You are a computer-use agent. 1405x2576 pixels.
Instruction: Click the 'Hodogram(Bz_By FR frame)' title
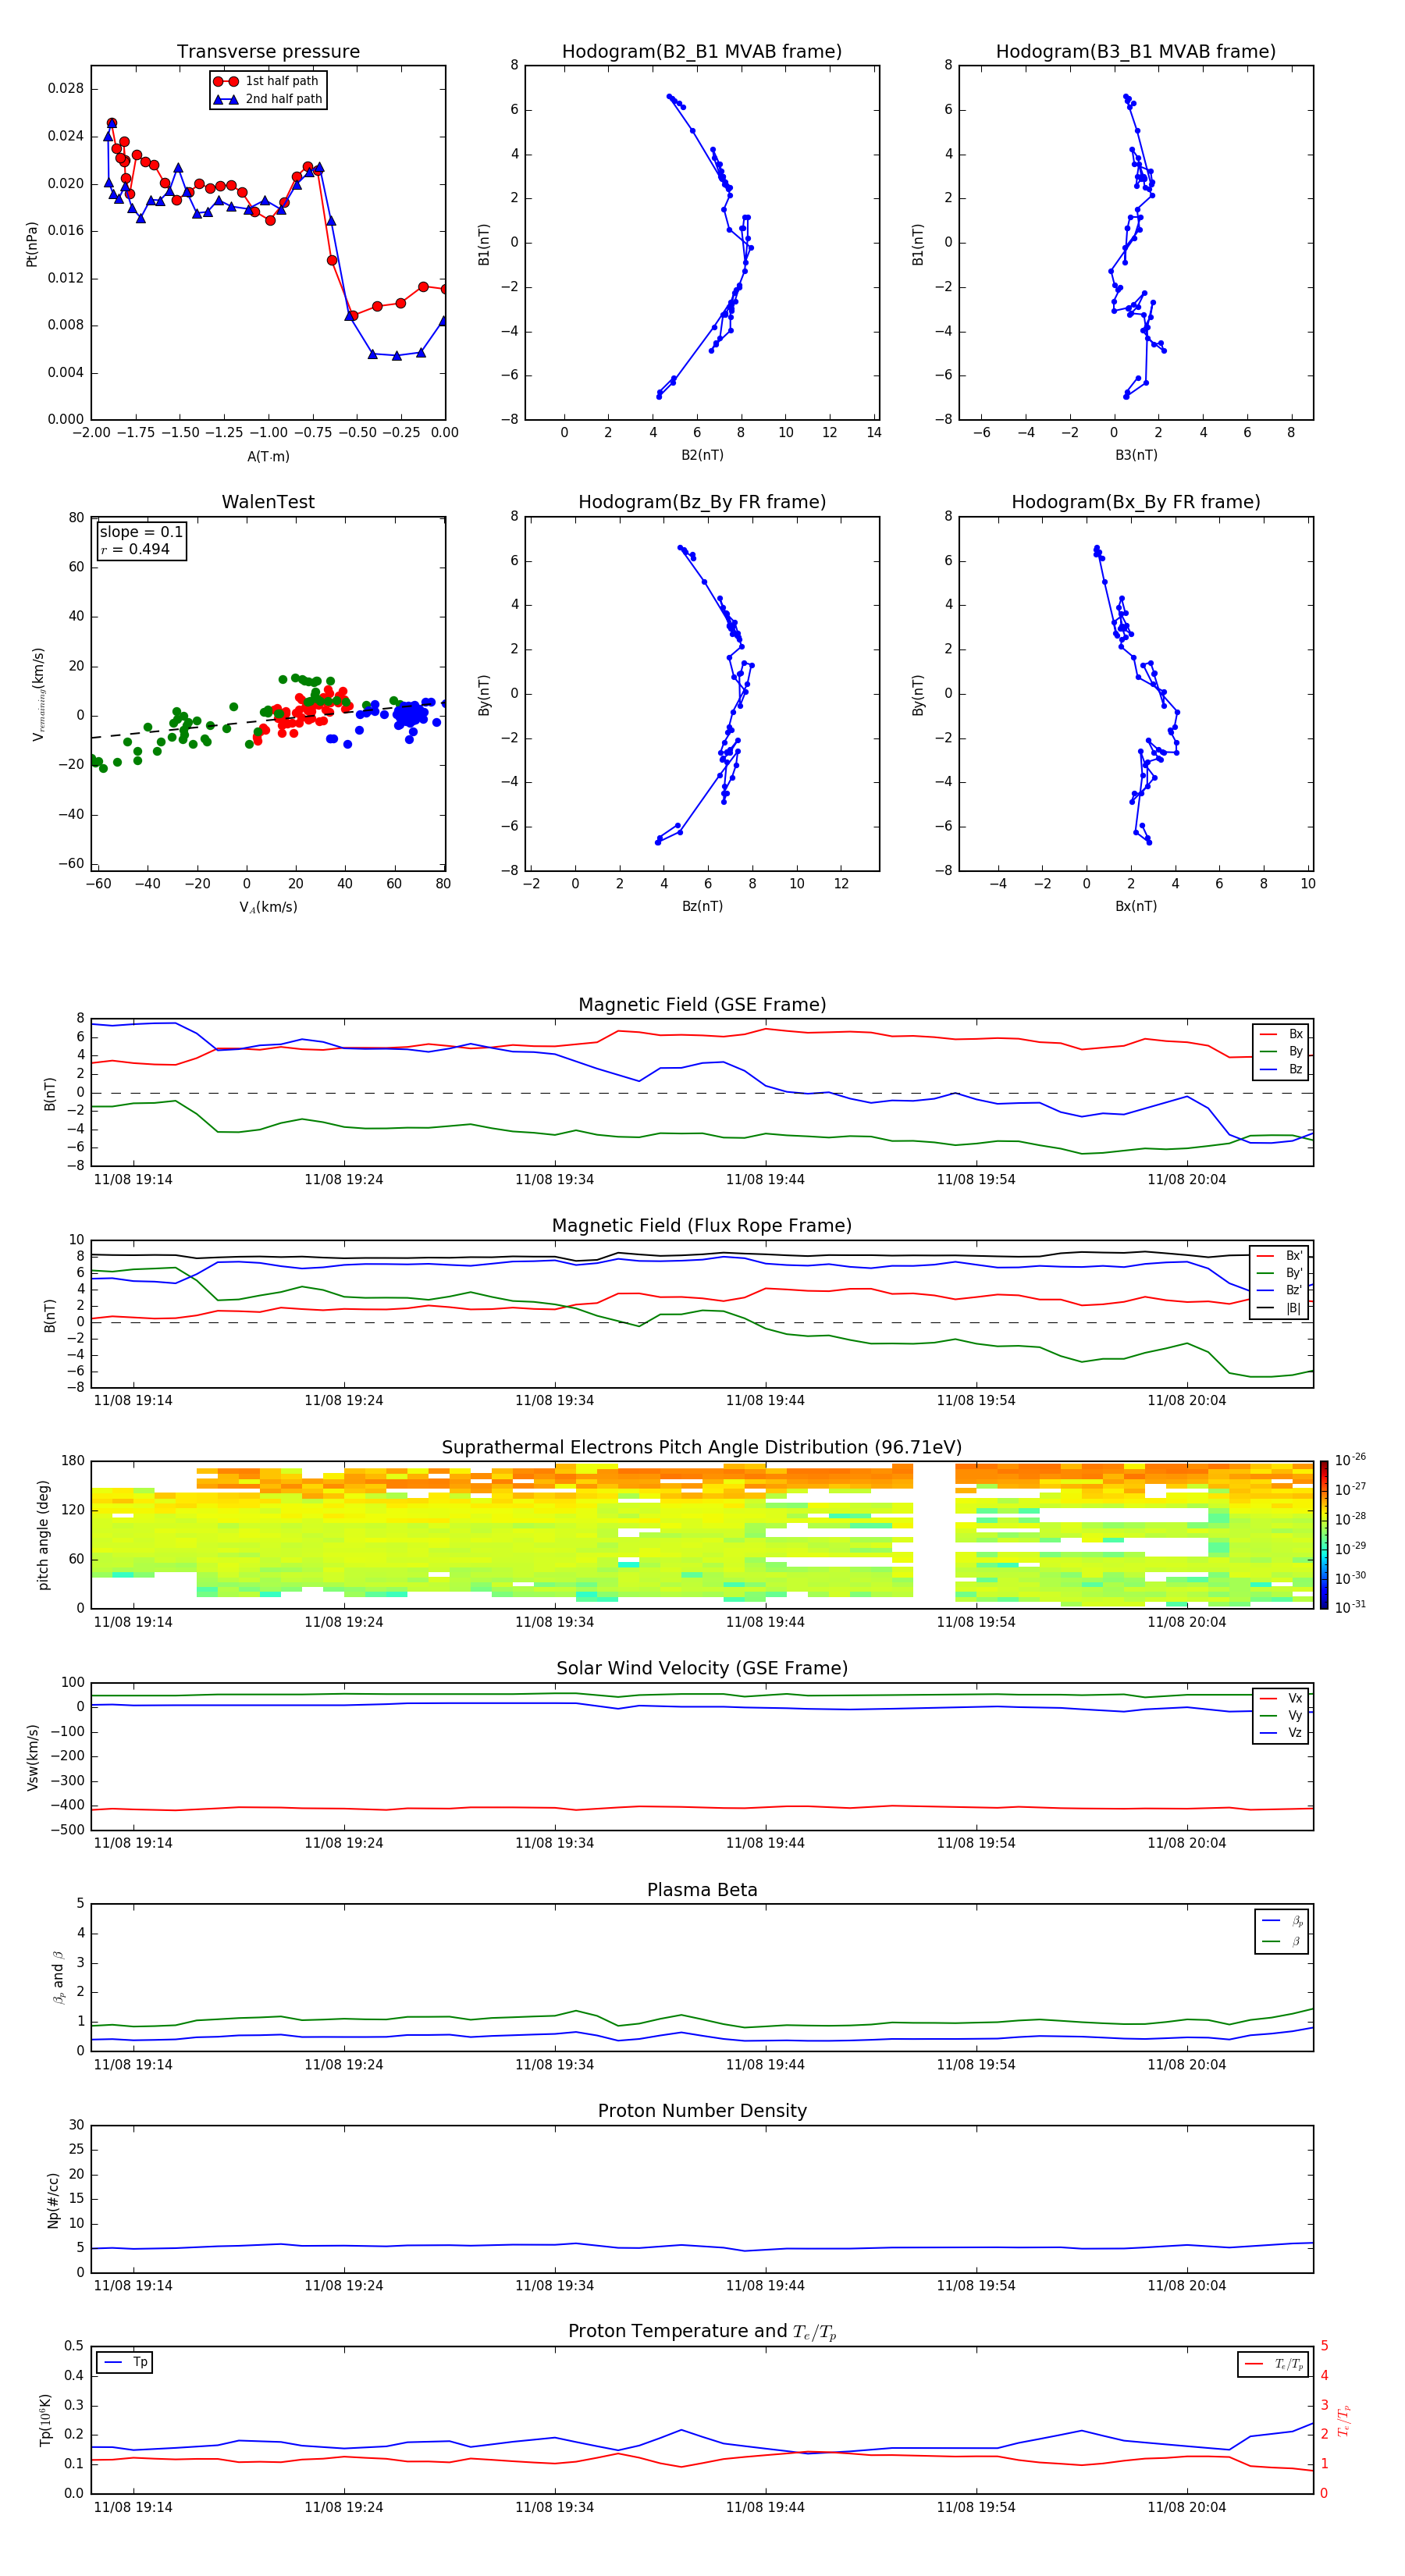click(x=702, y=502)
